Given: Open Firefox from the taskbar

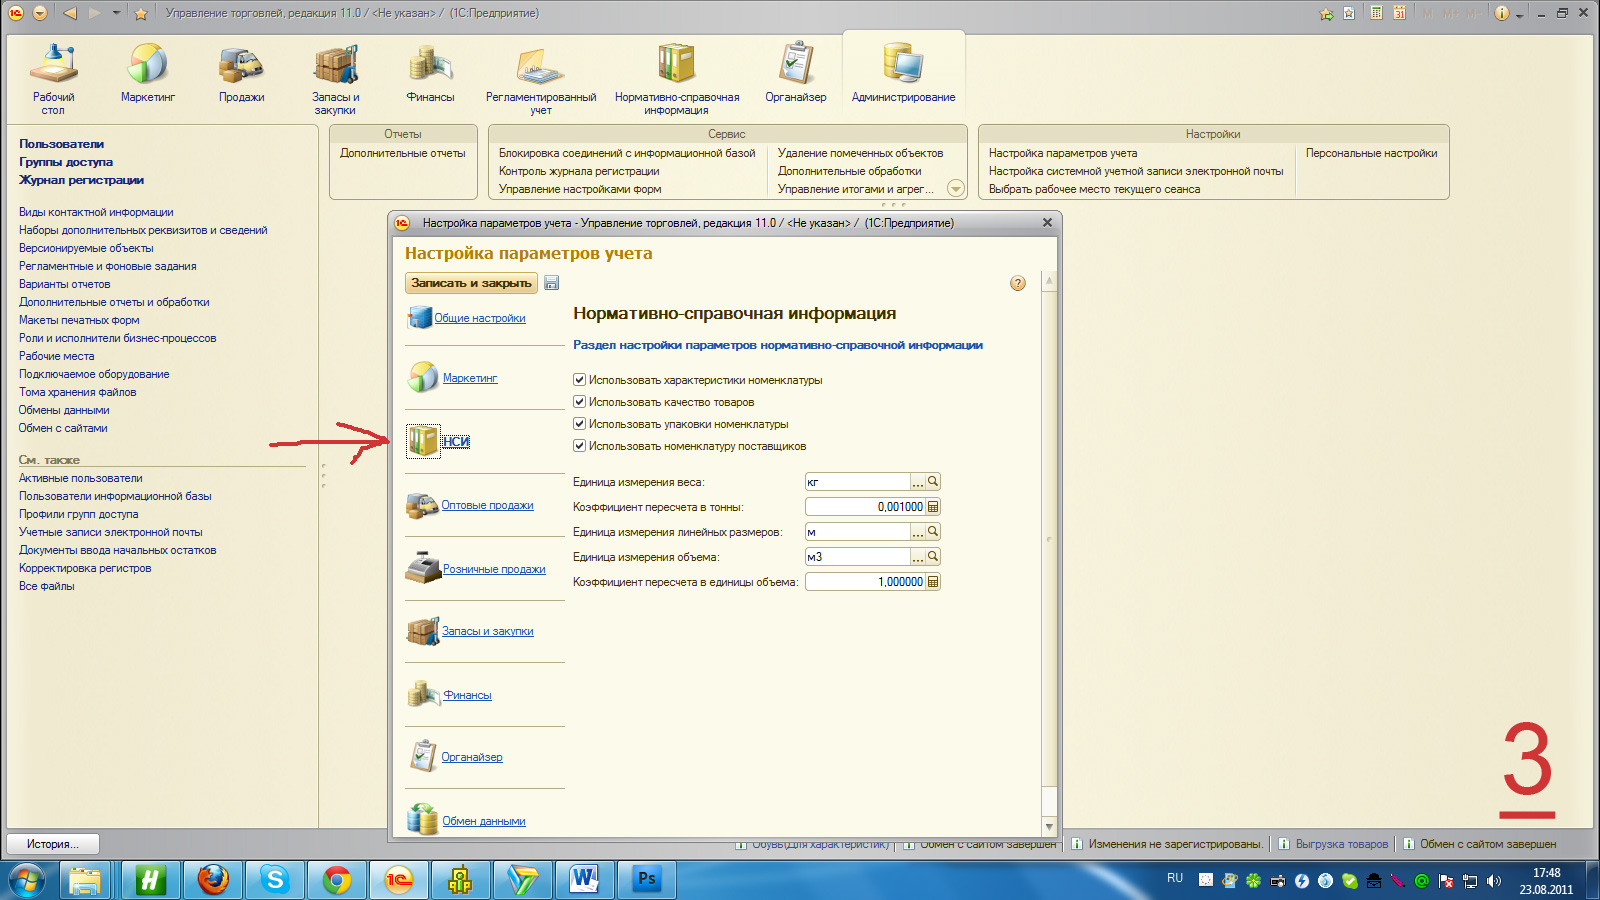Looking at the screenshot, I should (x=213, y=880).
